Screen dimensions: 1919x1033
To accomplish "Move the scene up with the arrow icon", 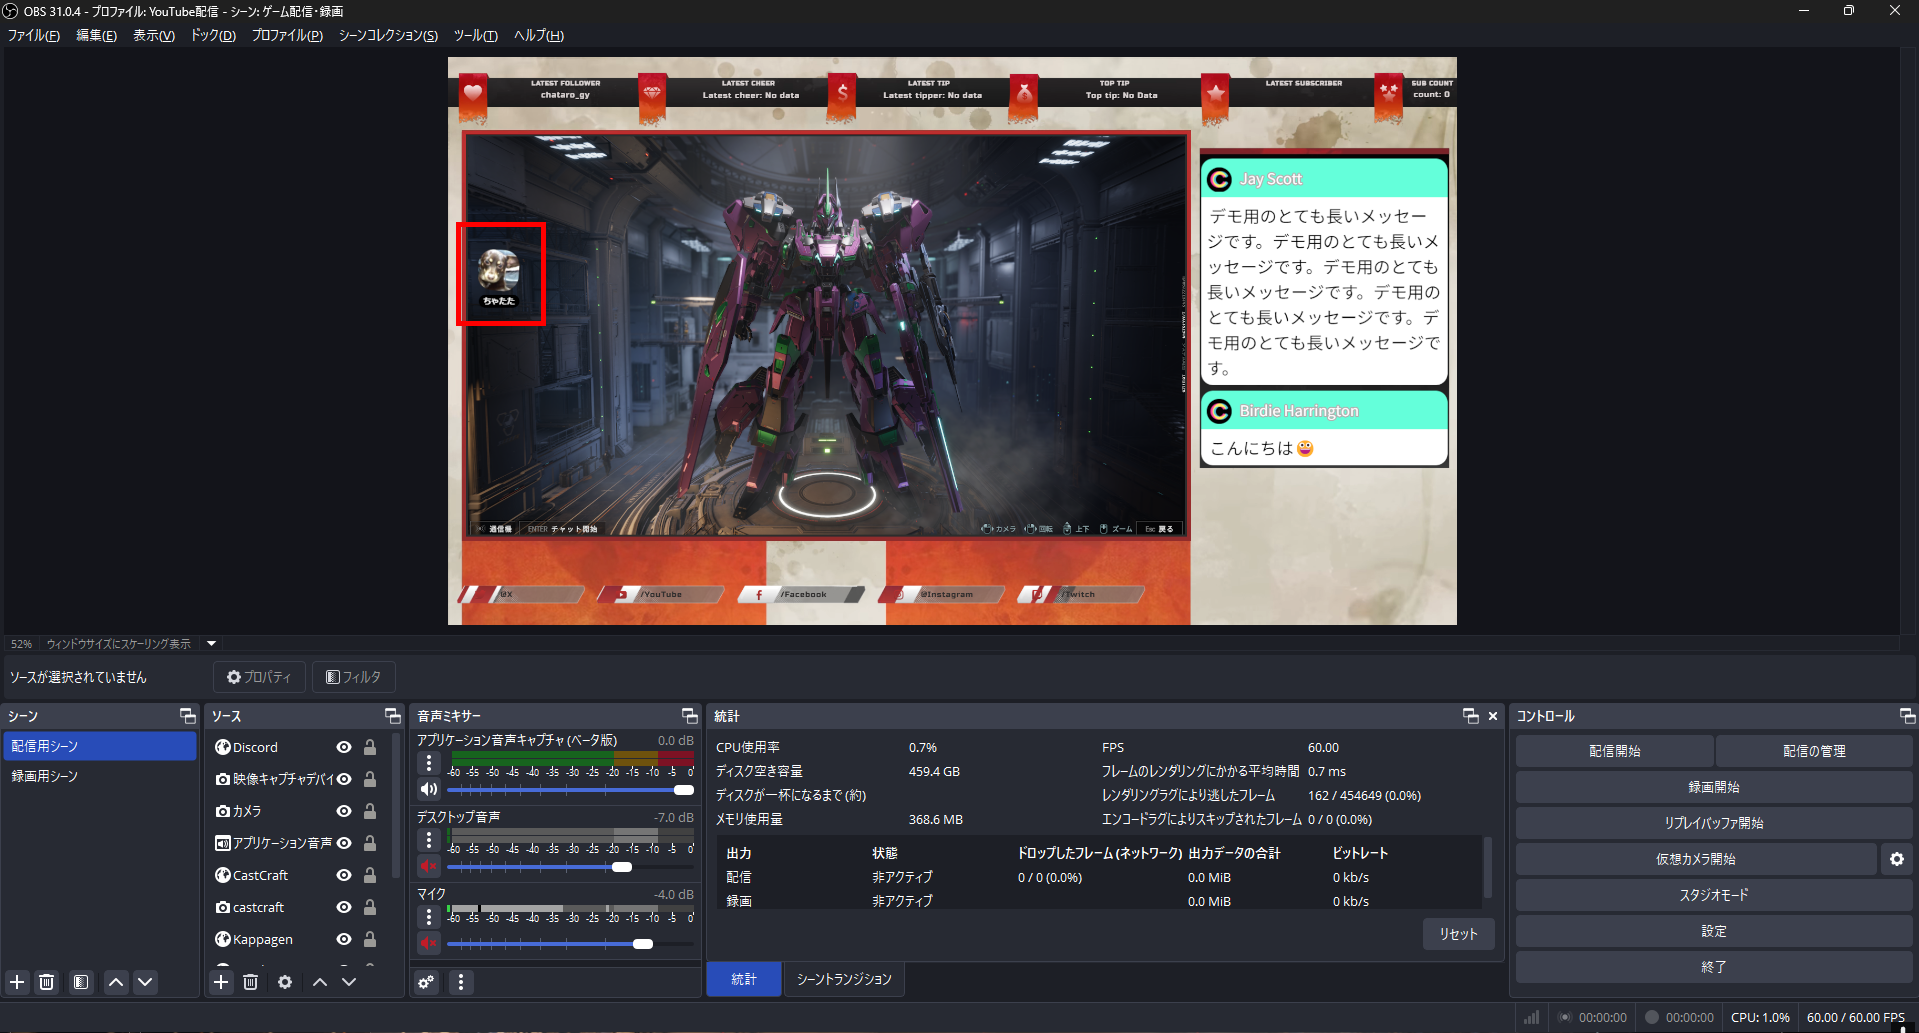I will 116,982.
